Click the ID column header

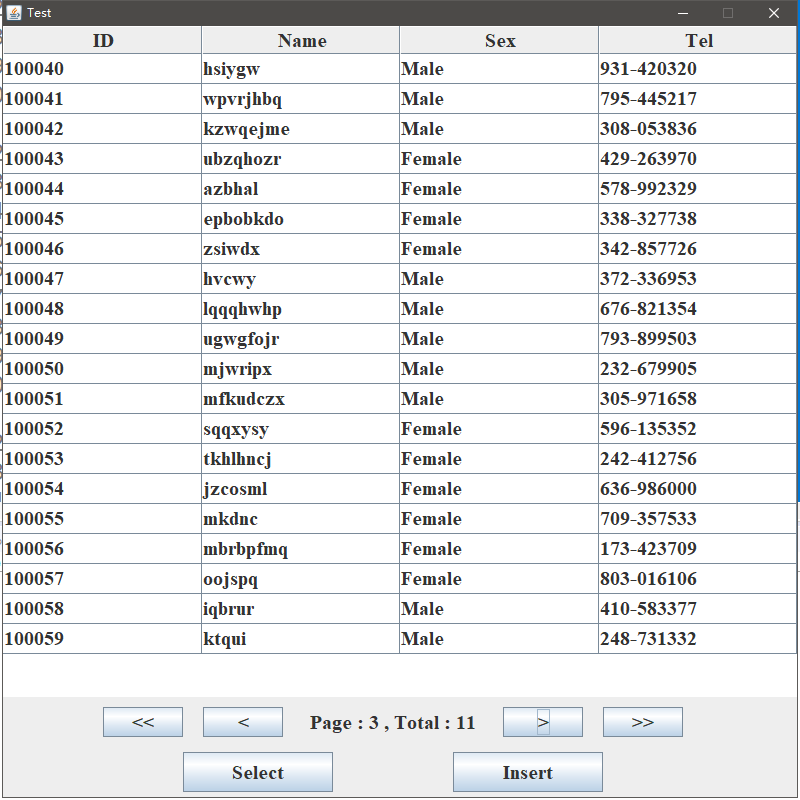coord(102,40)
